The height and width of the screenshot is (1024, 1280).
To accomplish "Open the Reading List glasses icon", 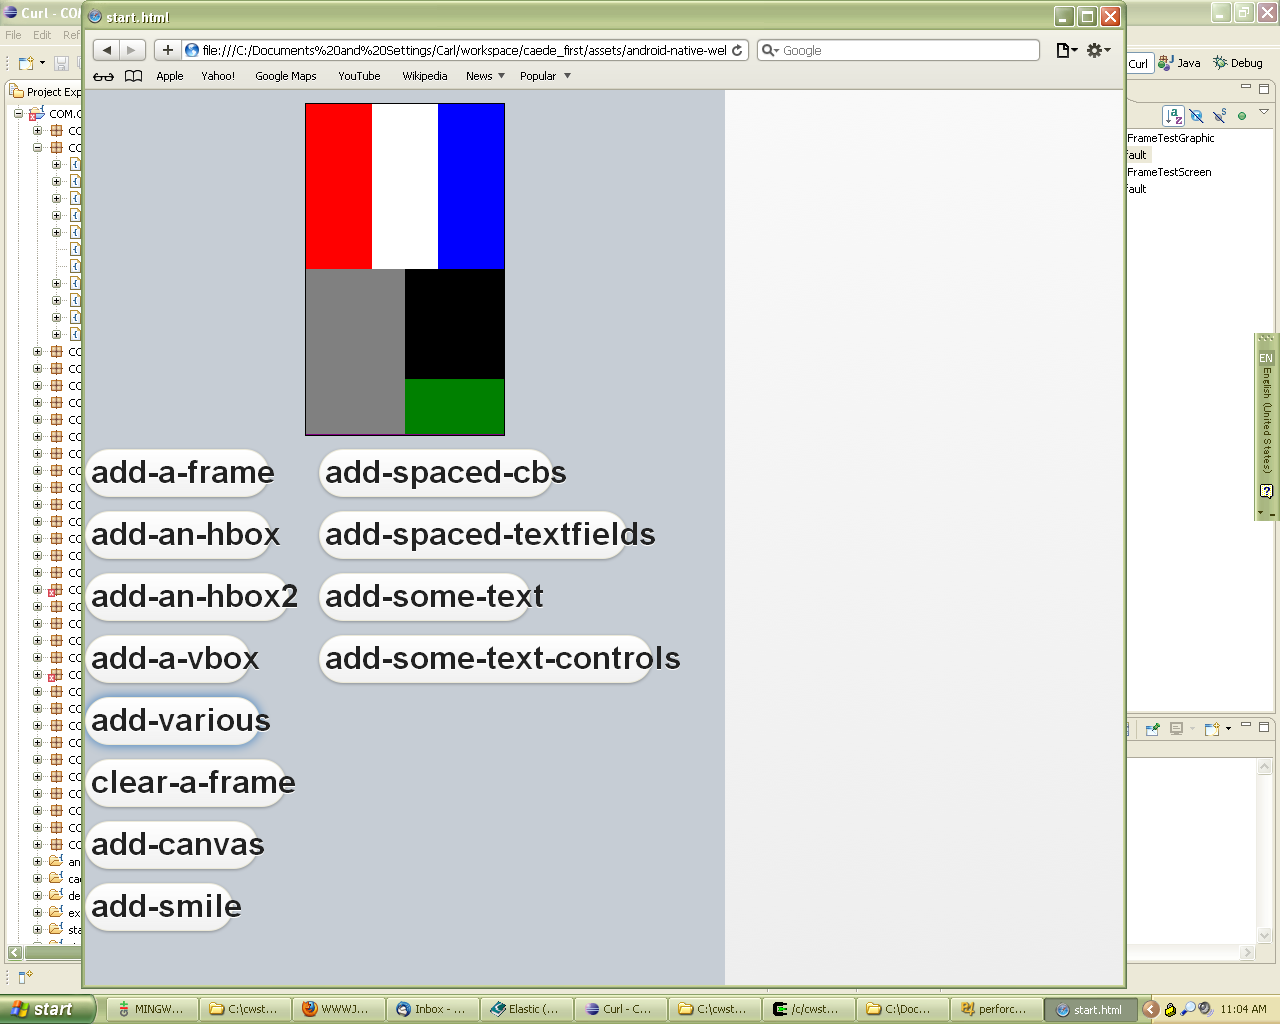I will tap(103, 76).
